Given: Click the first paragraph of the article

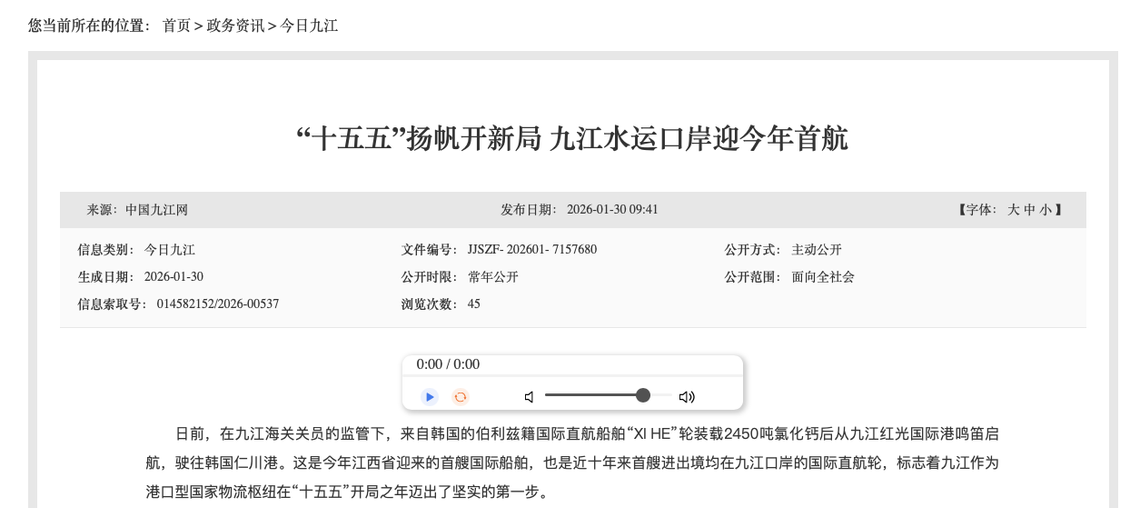Looking at the screenshot, I should (572, 462).
